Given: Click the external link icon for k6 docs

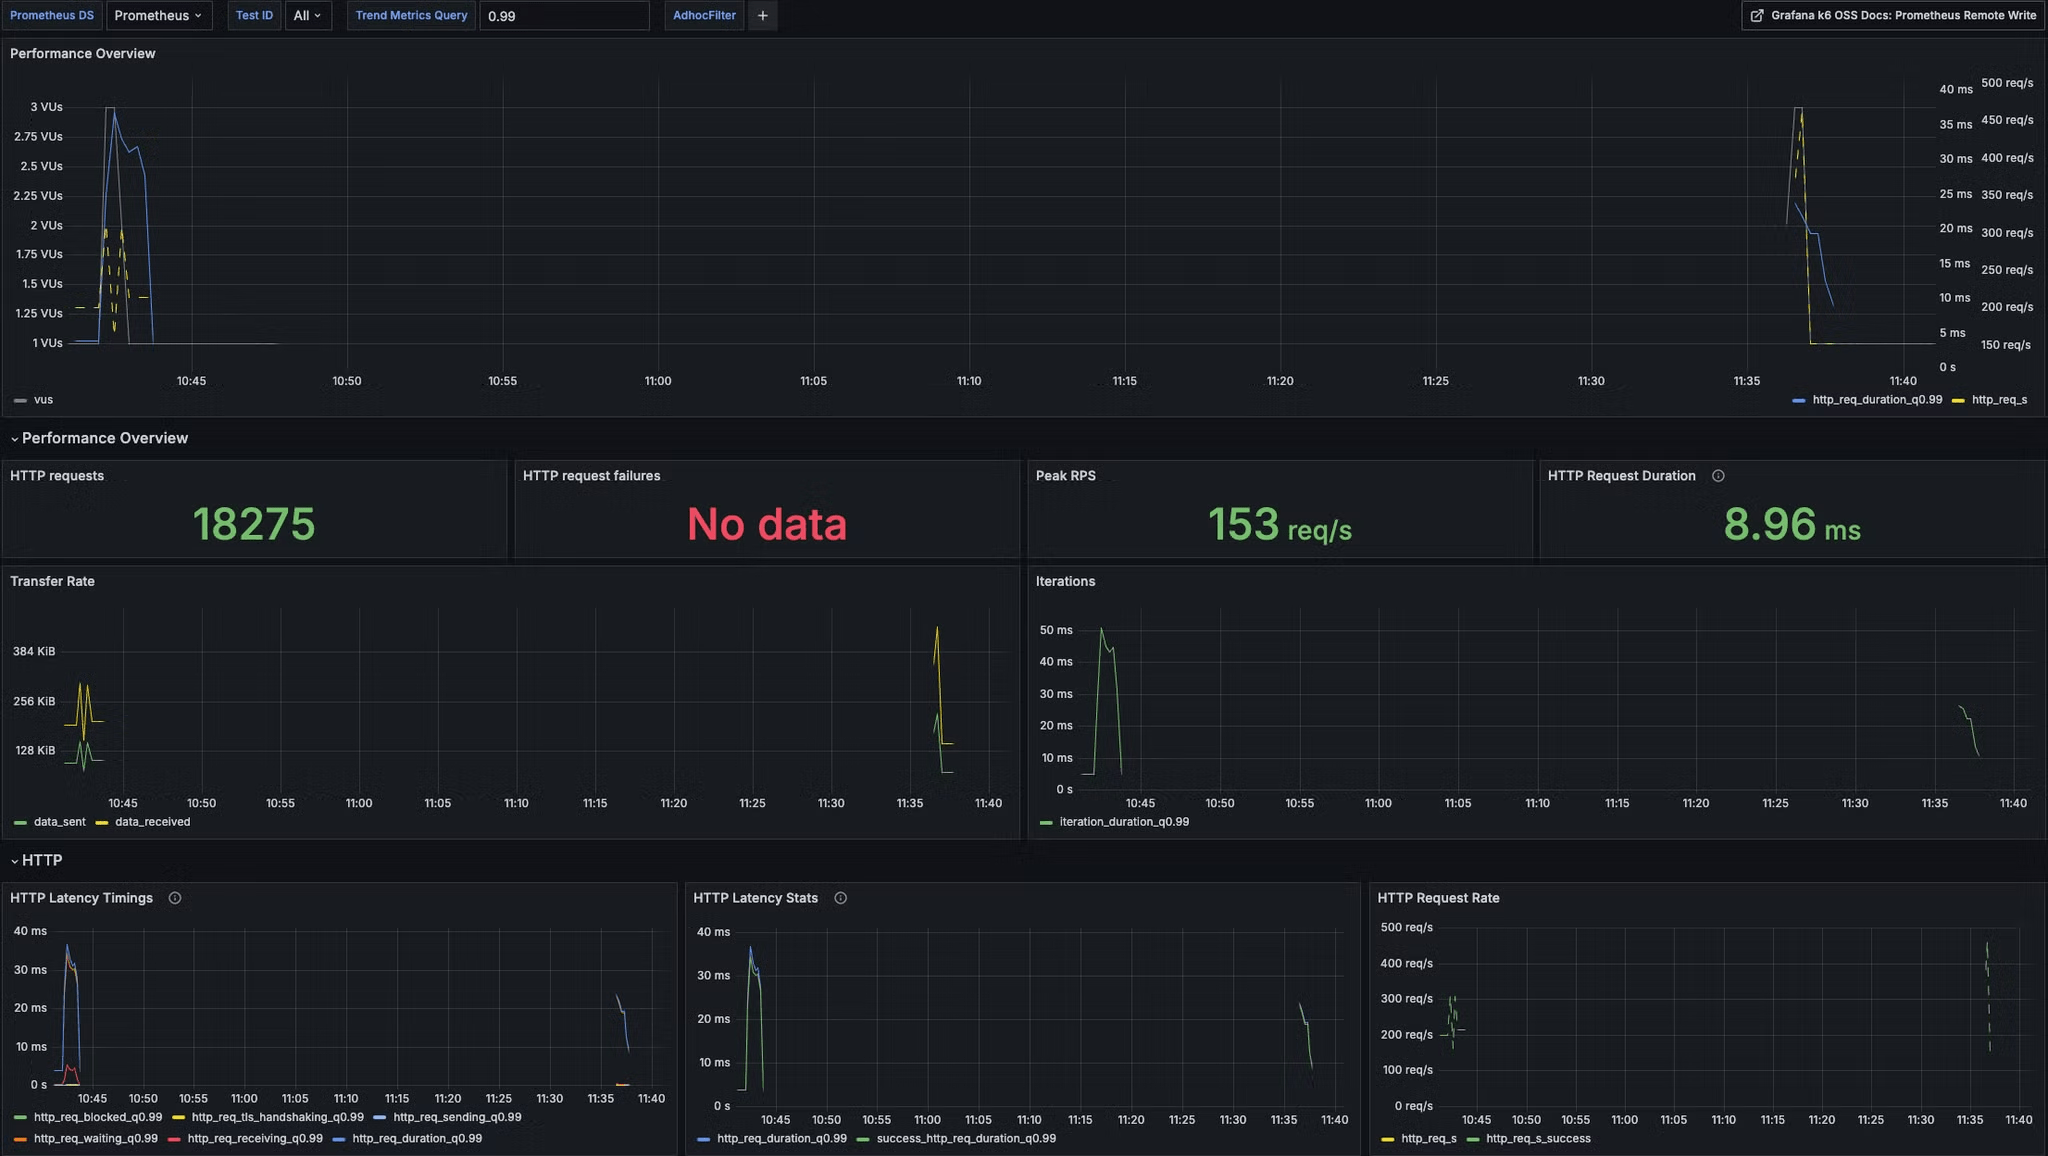Looking at the screenshot, I should tap(1757, 16).
